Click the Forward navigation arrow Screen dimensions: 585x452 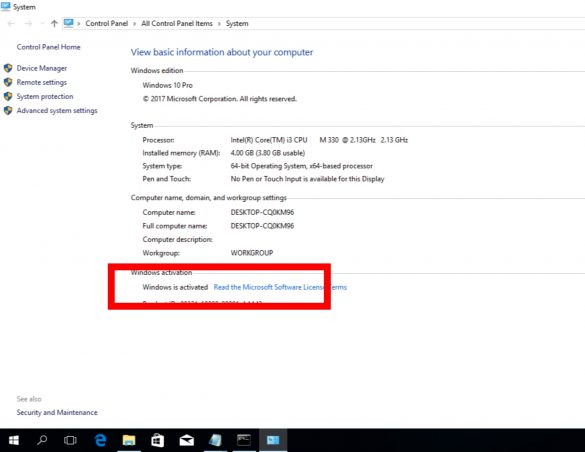(x=28, y=23)
